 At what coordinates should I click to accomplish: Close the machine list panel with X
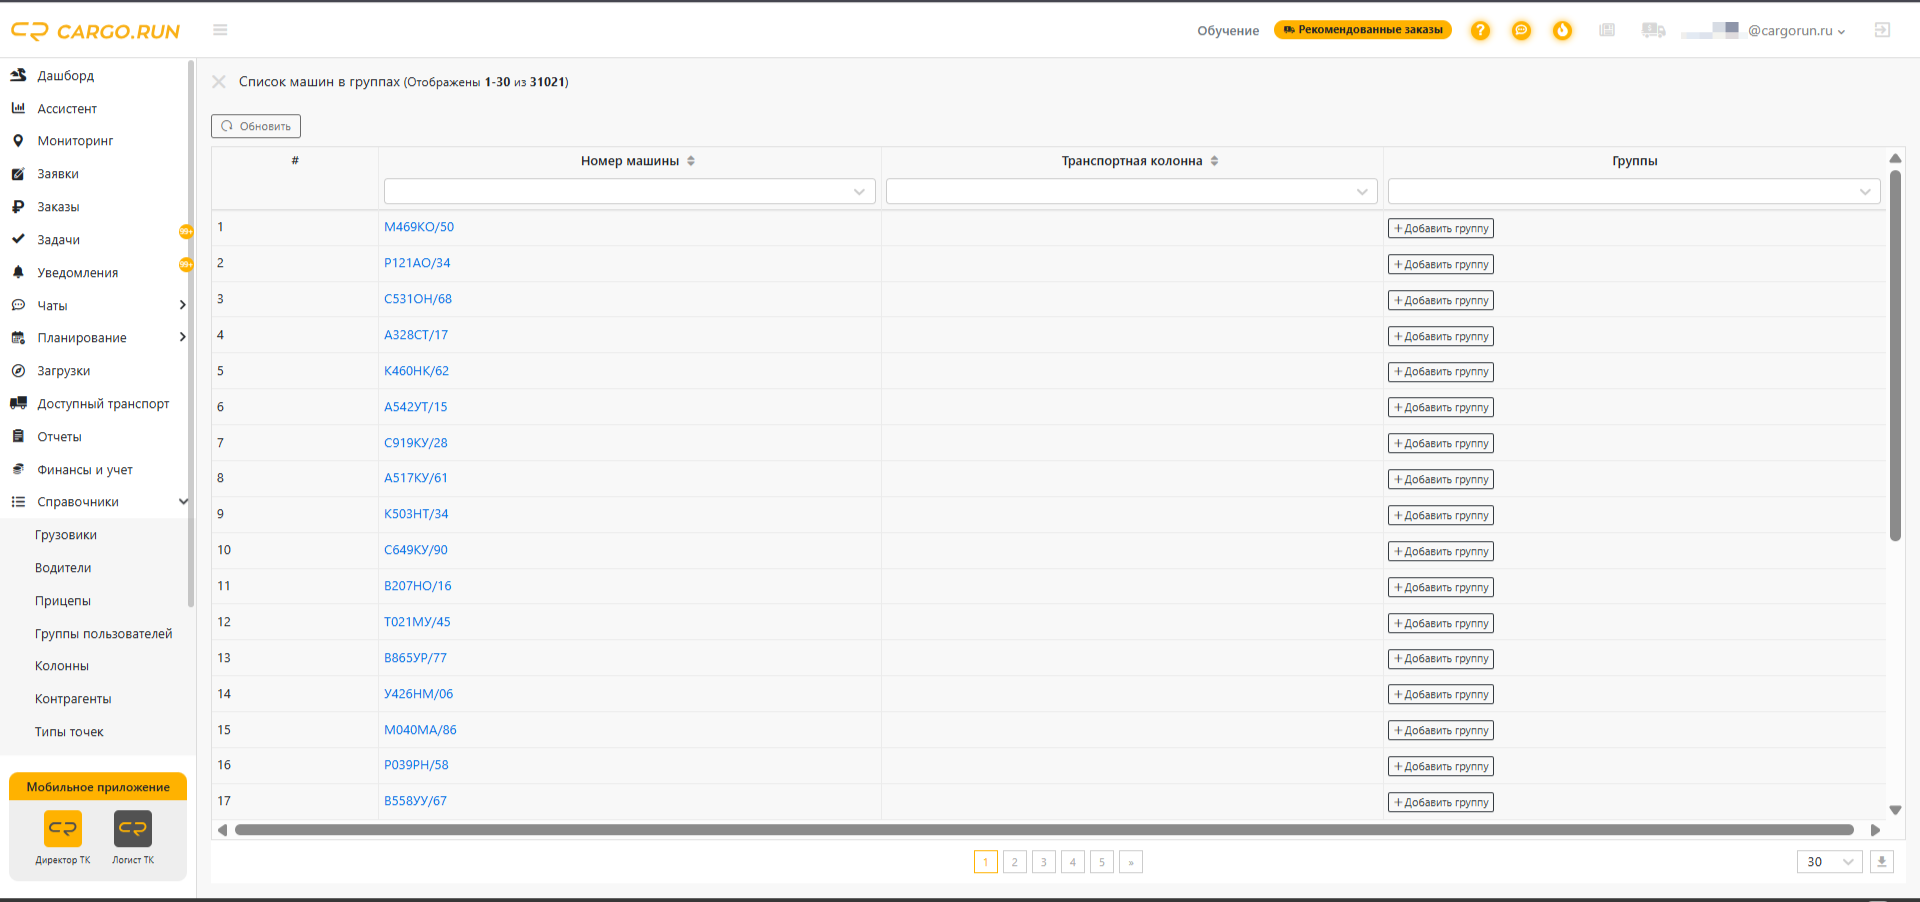click(219, 82)
